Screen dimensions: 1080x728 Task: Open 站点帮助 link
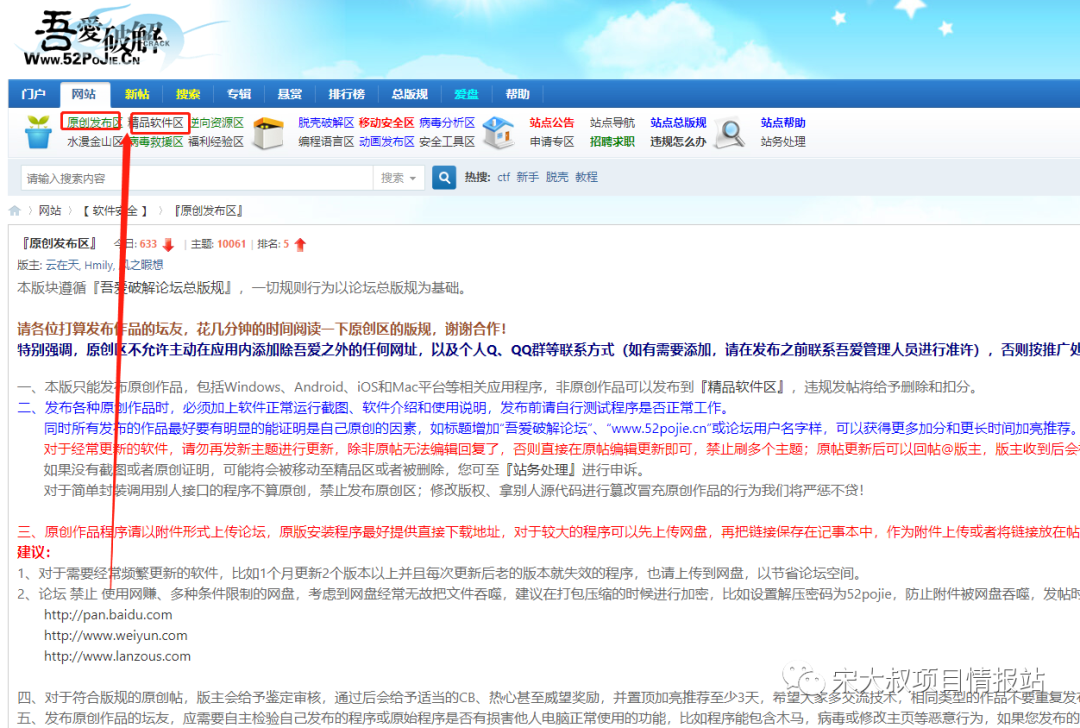point(783,123)
